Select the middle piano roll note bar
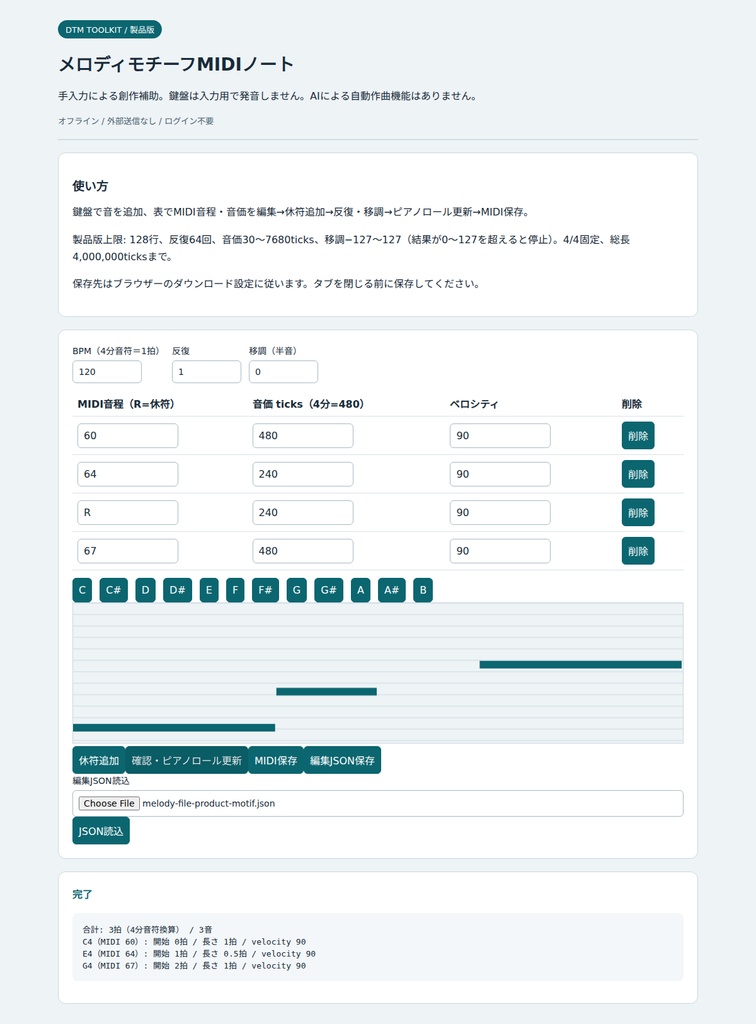The height and width of the screenshot is (1024, 756). pyautogui.click(x=326, y=692)
